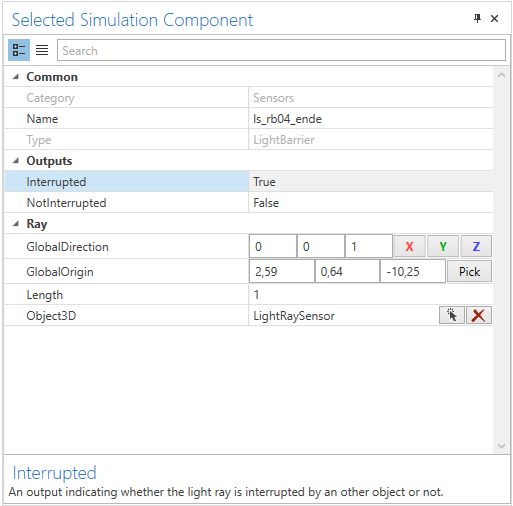
Task: Close the Selected Simulation Component panel
Action: point(494,18)
